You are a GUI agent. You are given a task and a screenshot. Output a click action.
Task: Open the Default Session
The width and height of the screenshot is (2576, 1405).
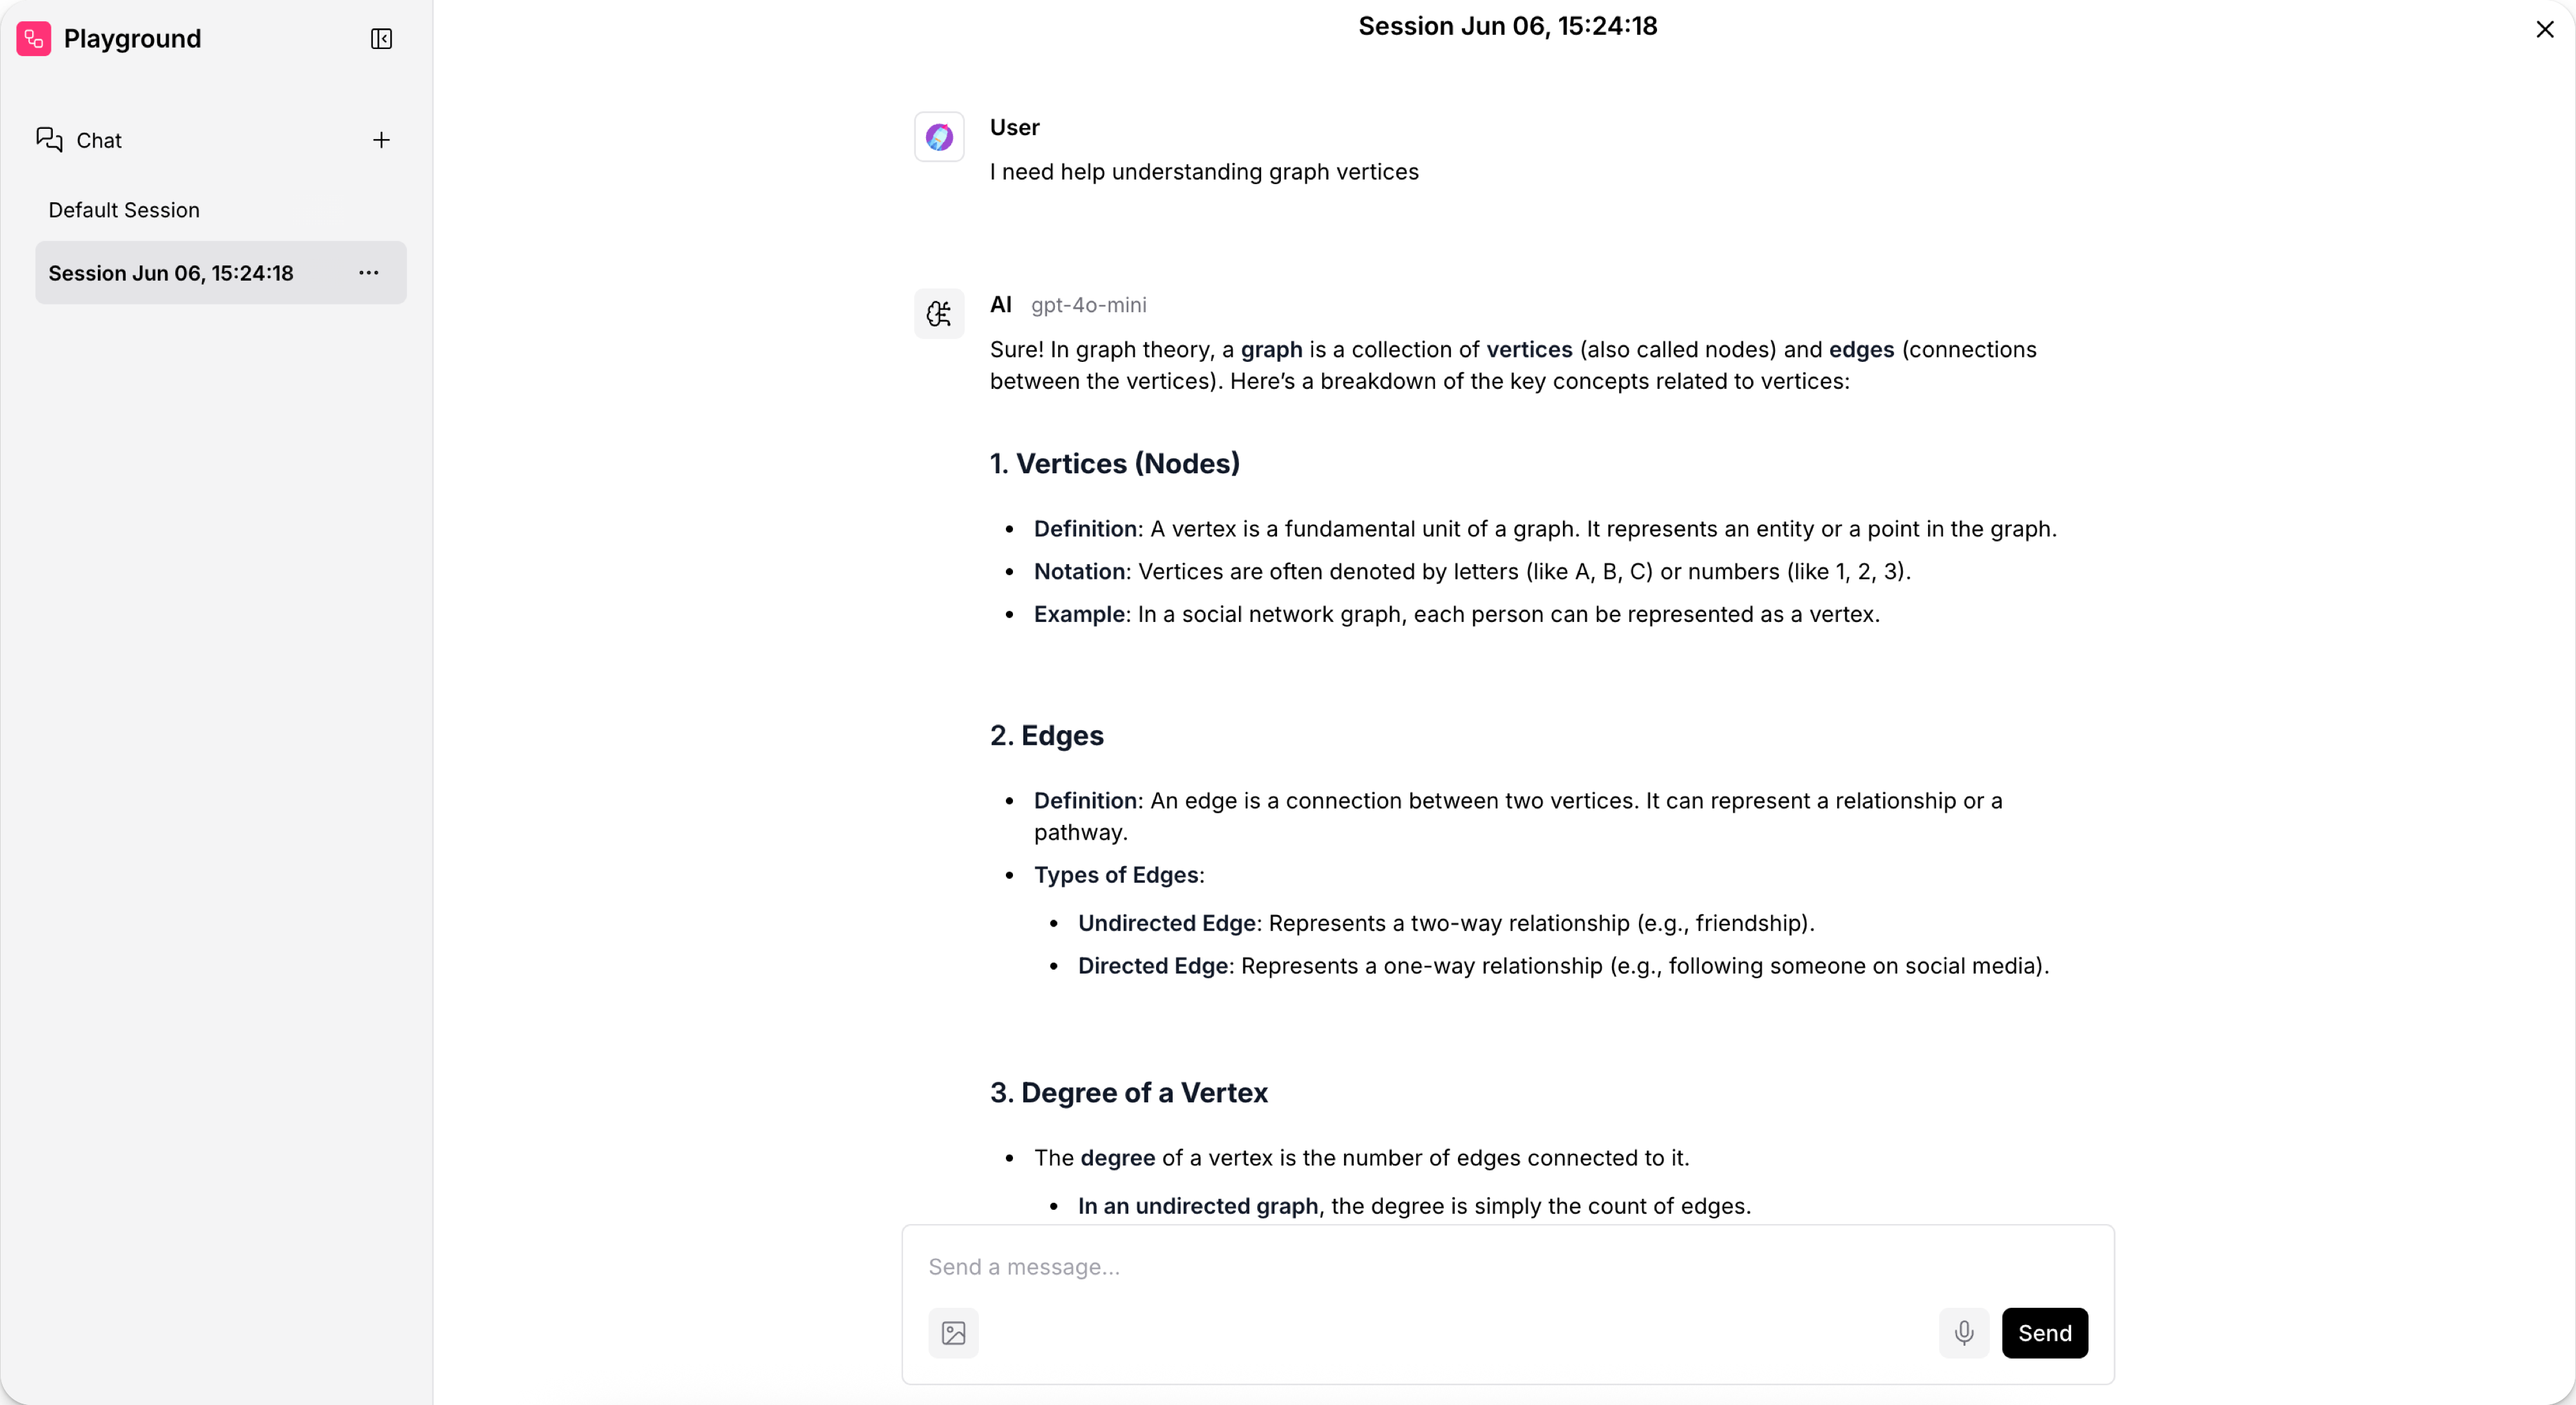point(124,210)
